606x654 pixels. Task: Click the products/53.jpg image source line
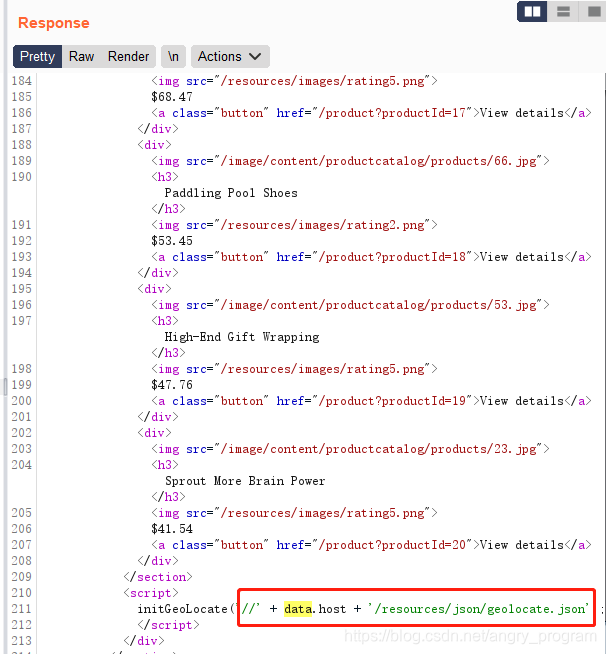pyautogui.click(x=350, y=305)
